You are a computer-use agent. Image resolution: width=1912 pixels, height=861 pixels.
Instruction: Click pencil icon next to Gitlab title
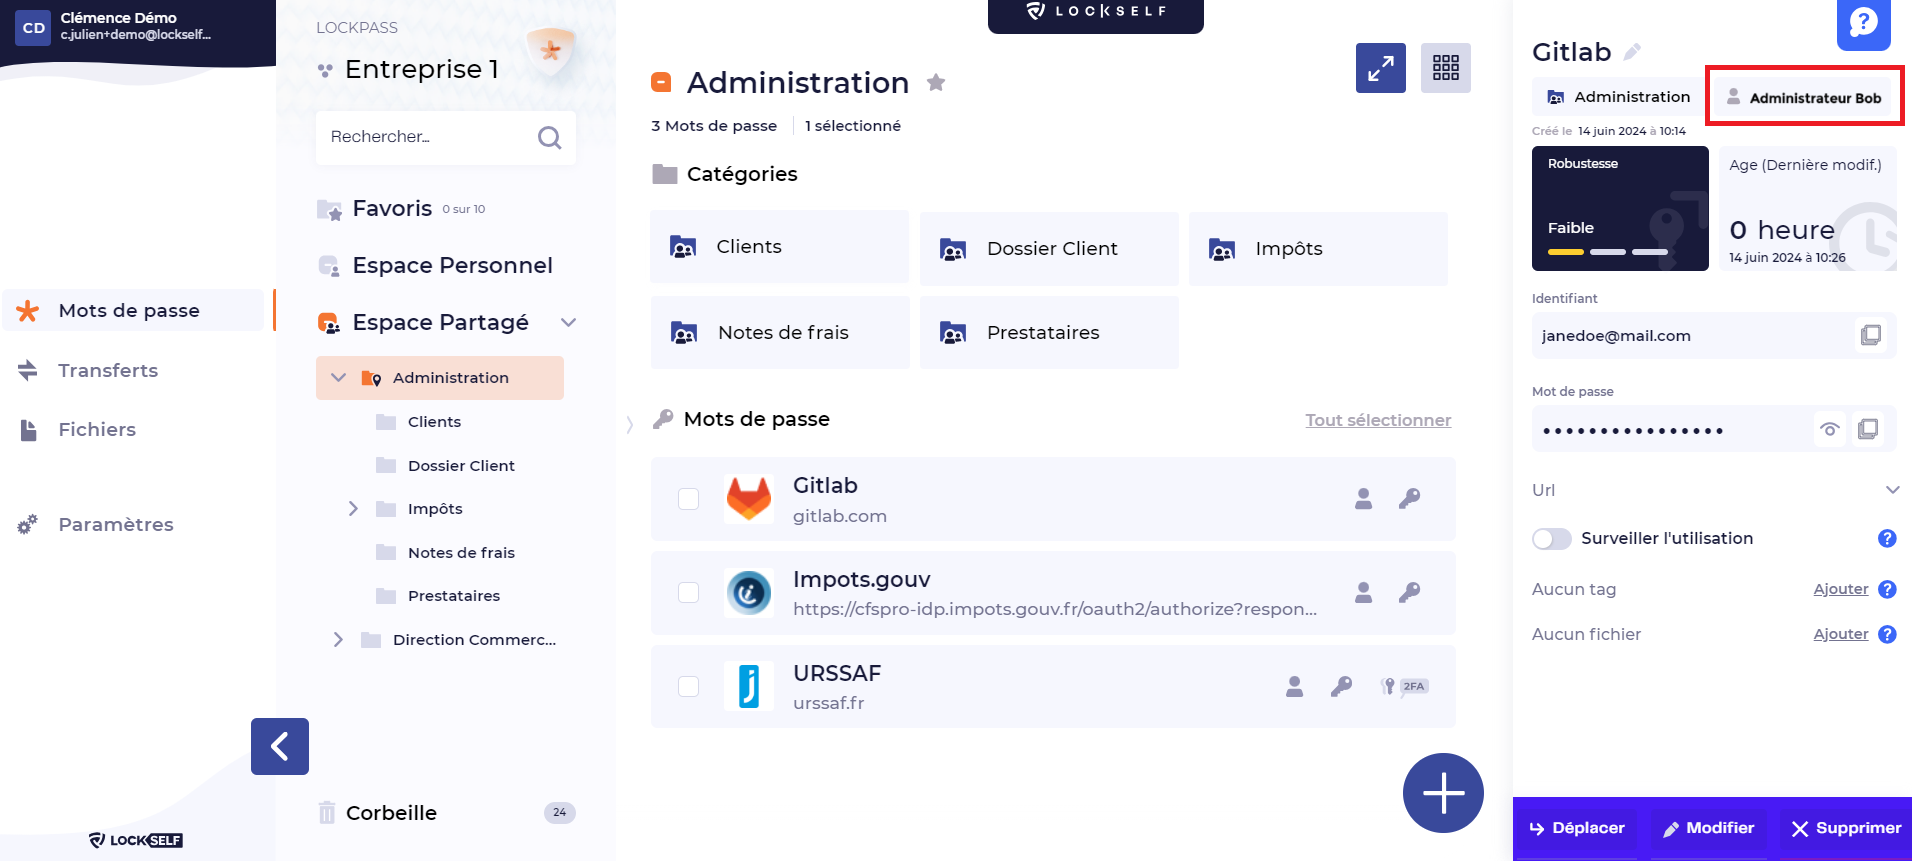[1632, 52]
